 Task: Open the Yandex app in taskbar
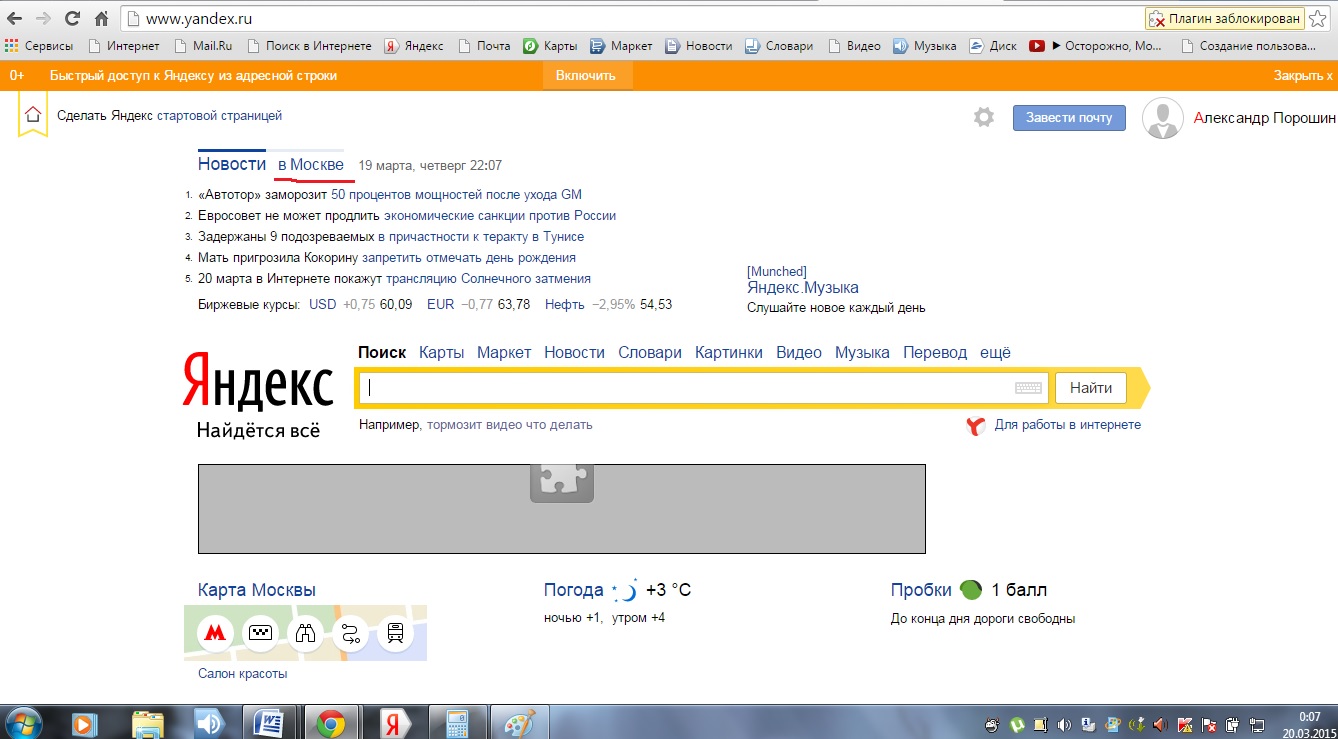[394, 722]
